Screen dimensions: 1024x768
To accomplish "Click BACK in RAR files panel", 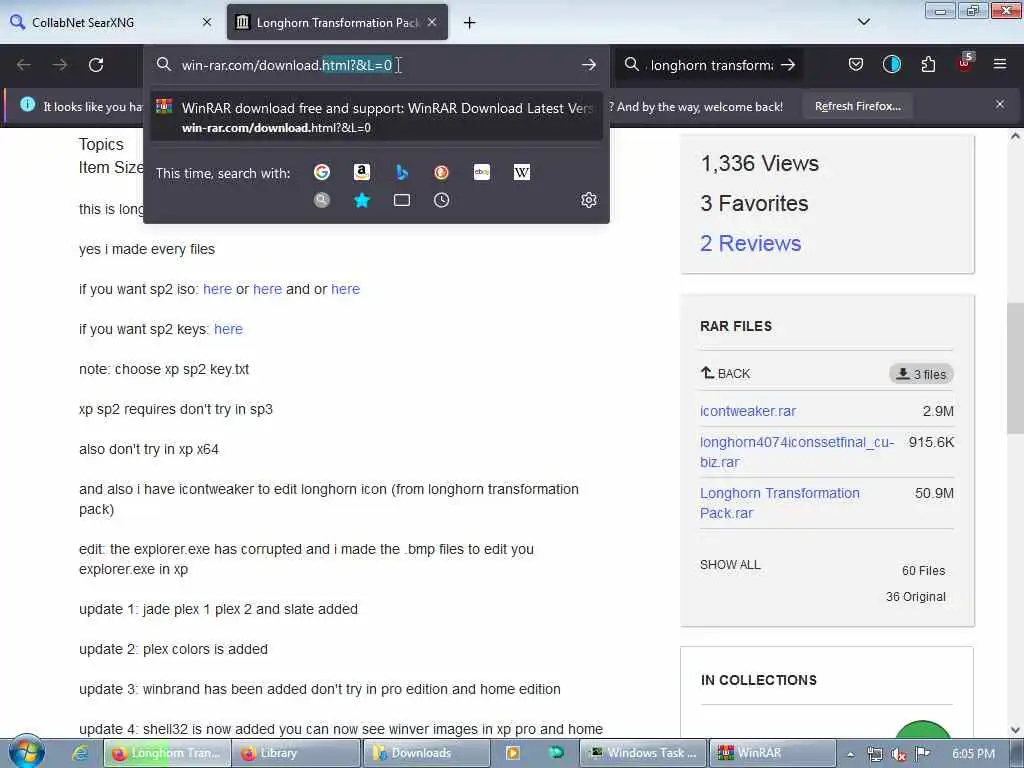I will pos(726,374).
